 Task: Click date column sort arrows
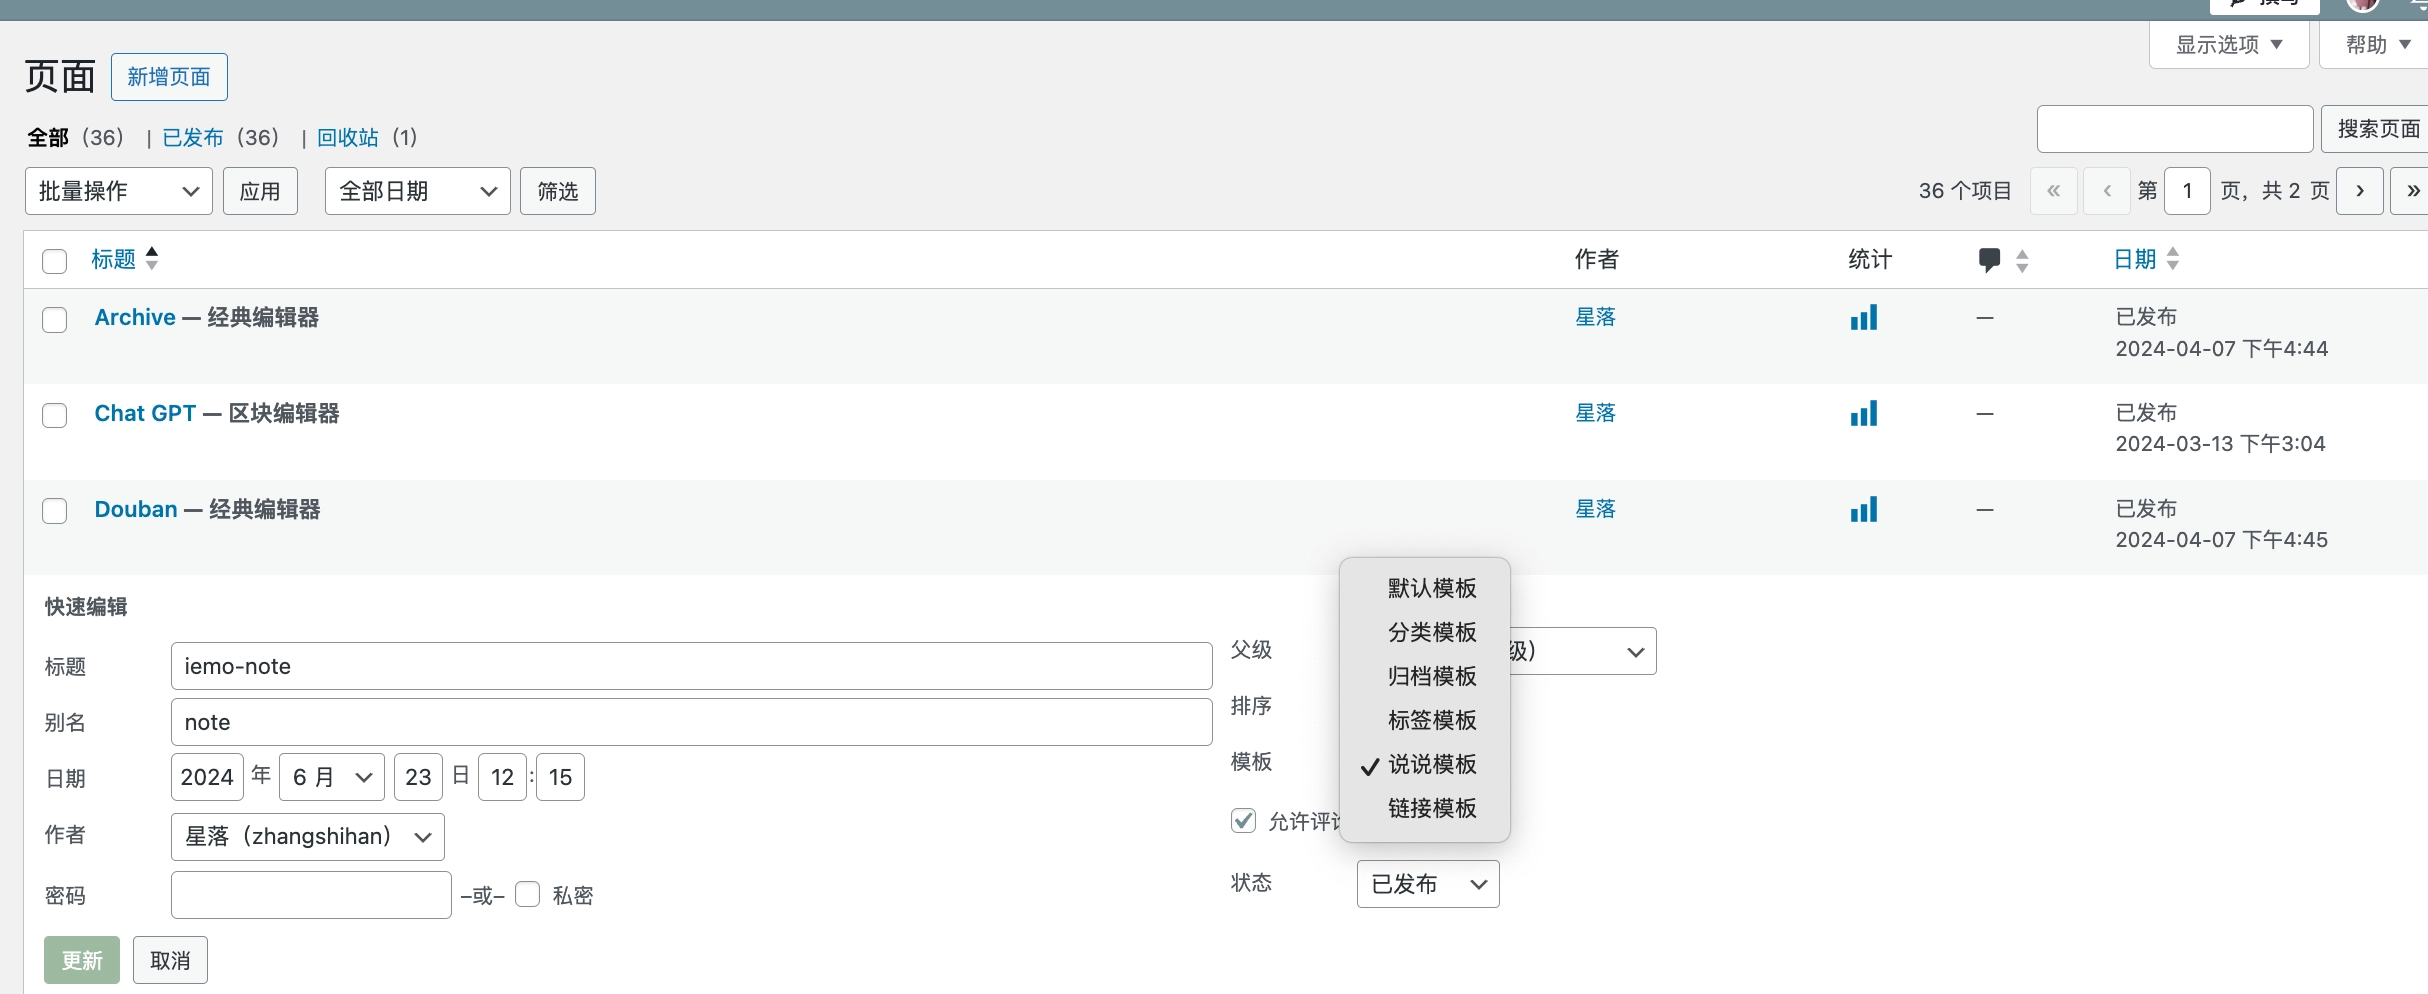click(x=2172, y=259)
